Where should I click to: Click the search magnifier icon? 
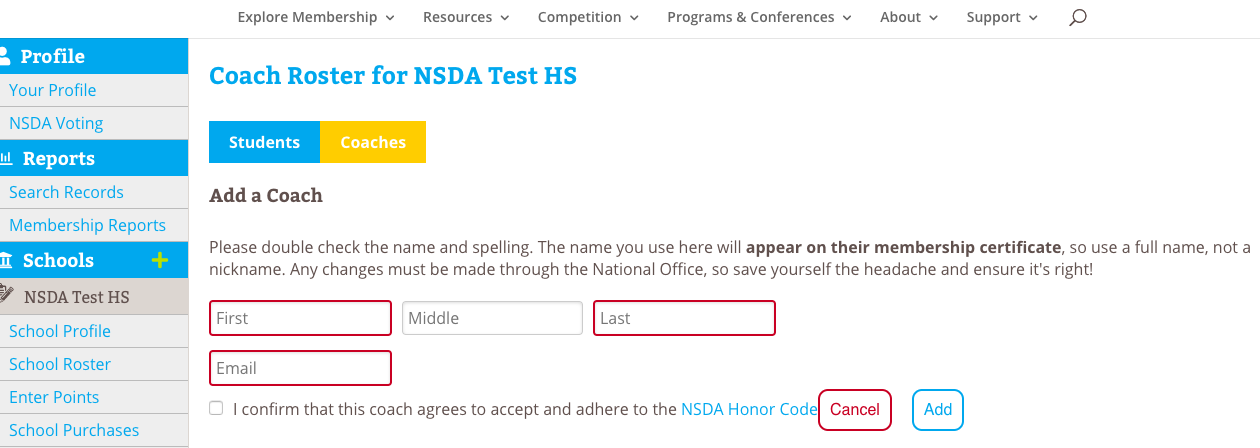(1077, 18)
